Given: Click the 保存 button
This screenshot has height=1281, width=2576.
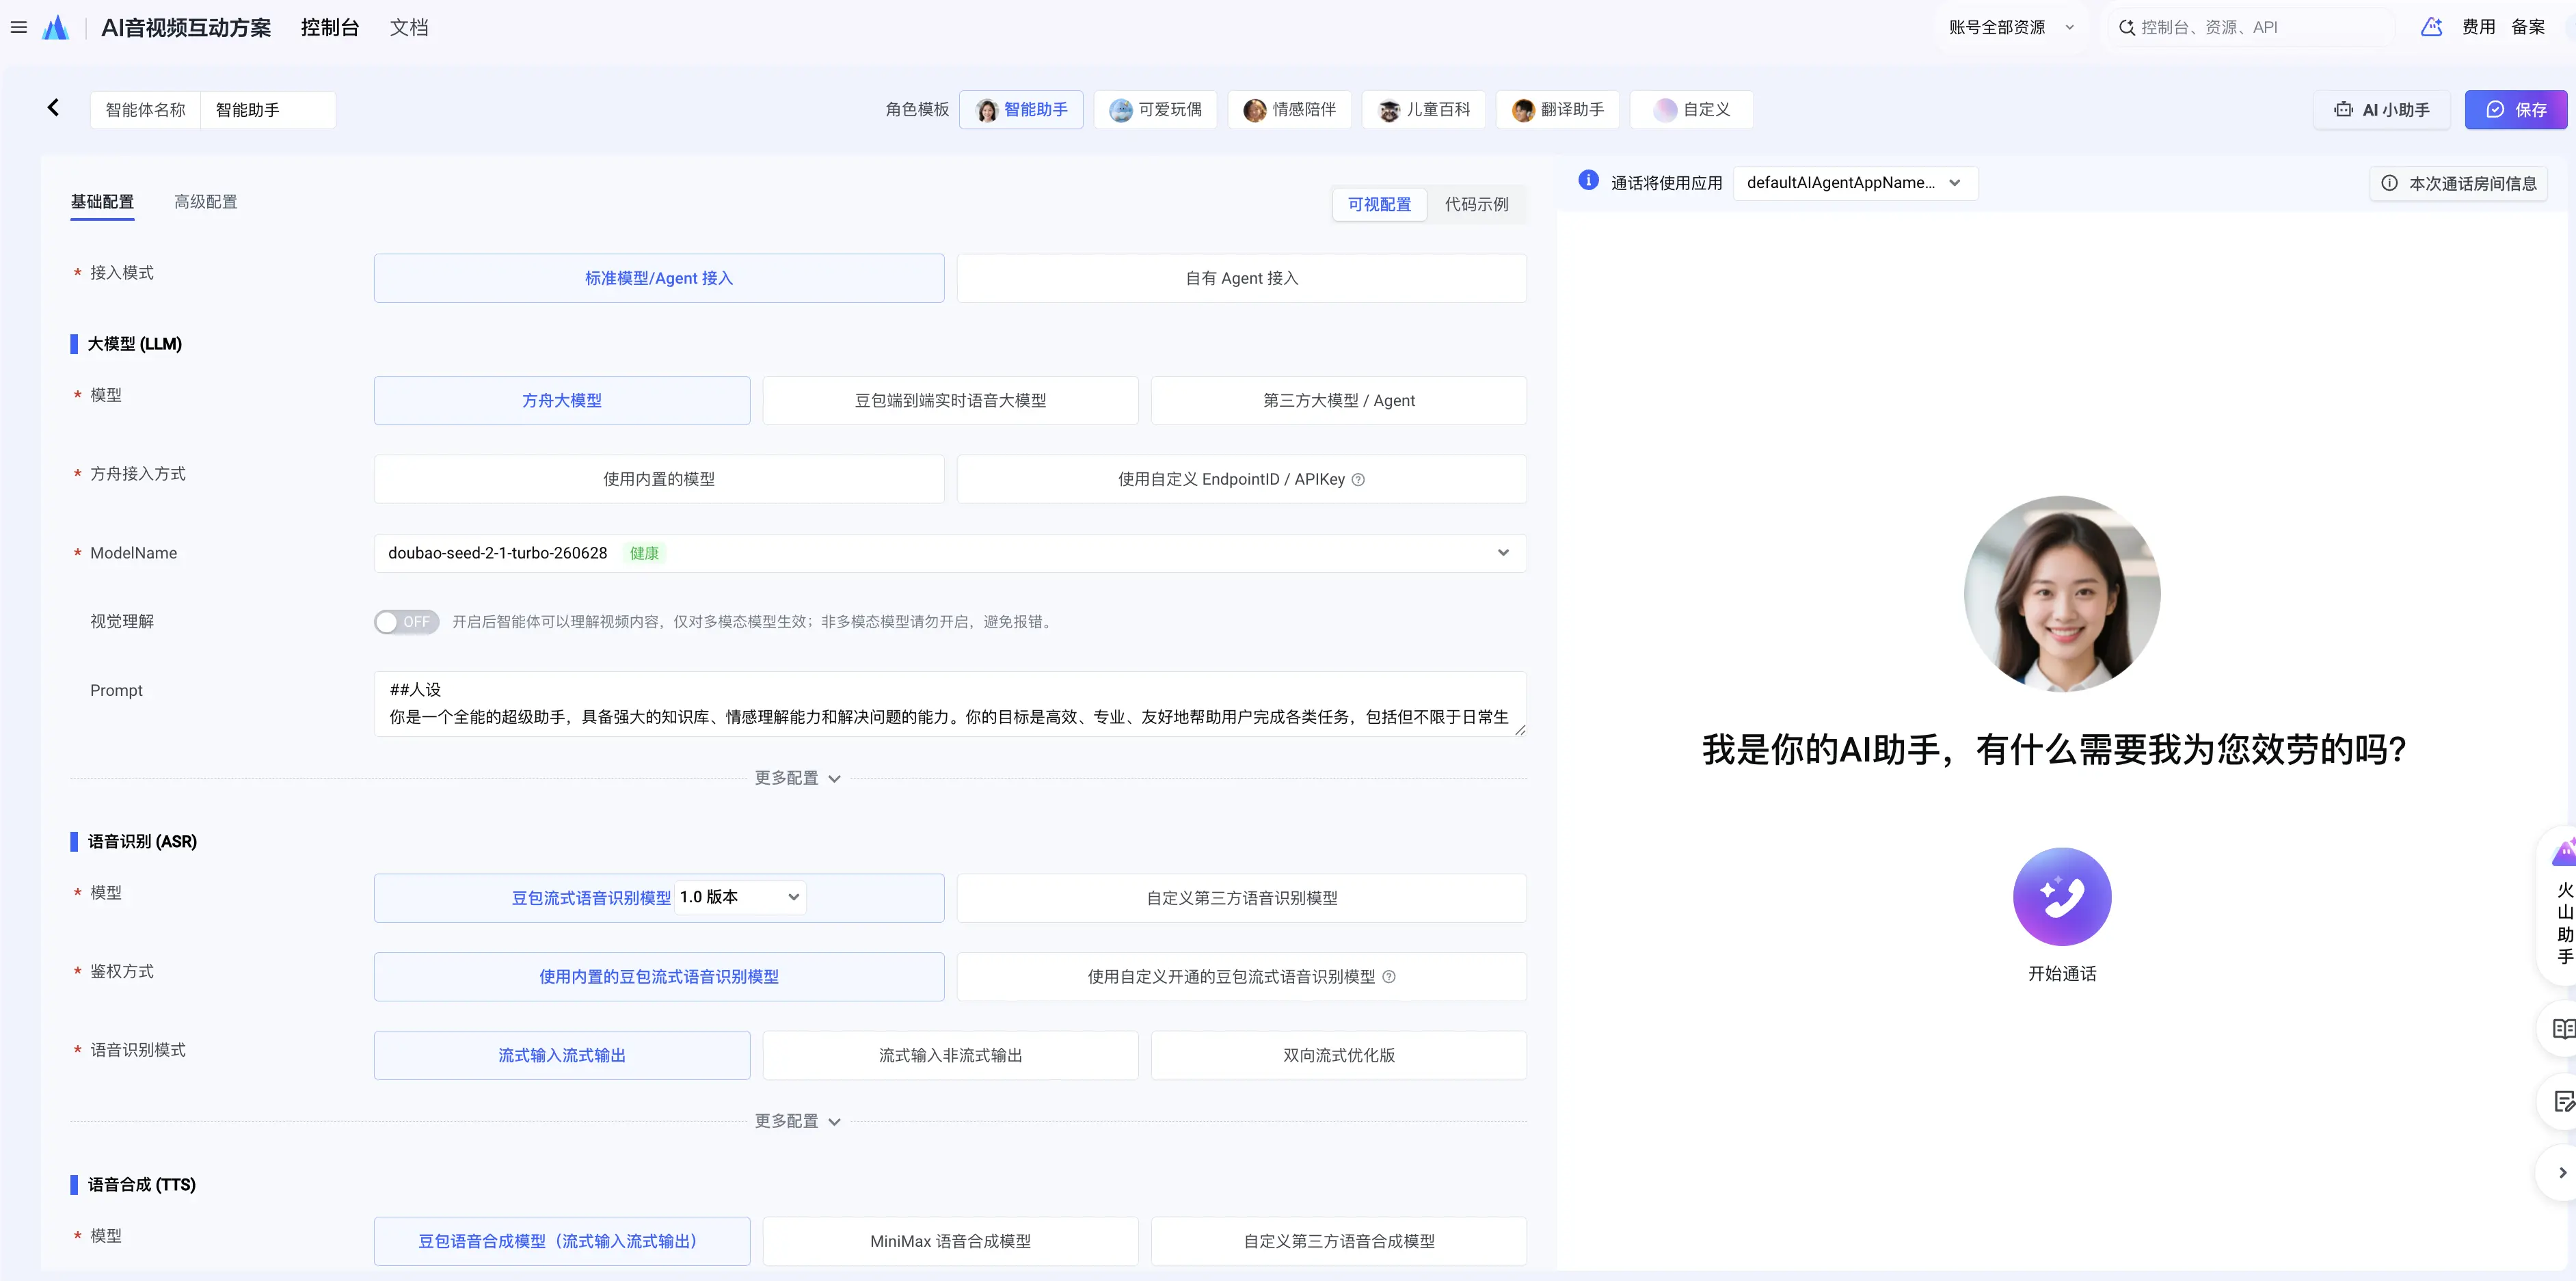Looking at the screenshot, I should click(x=2515, y=109).
